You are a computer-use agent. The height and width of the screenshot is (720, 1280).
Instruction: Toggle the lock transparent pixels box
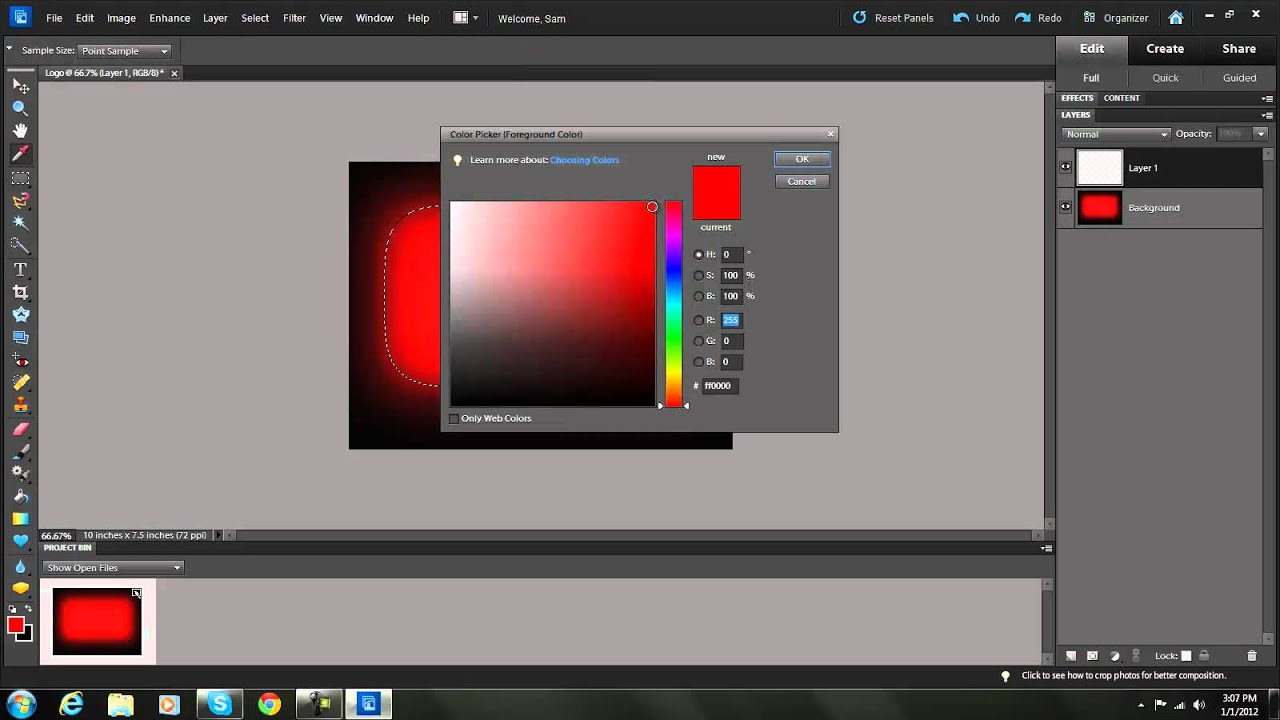pos(1186,656)
